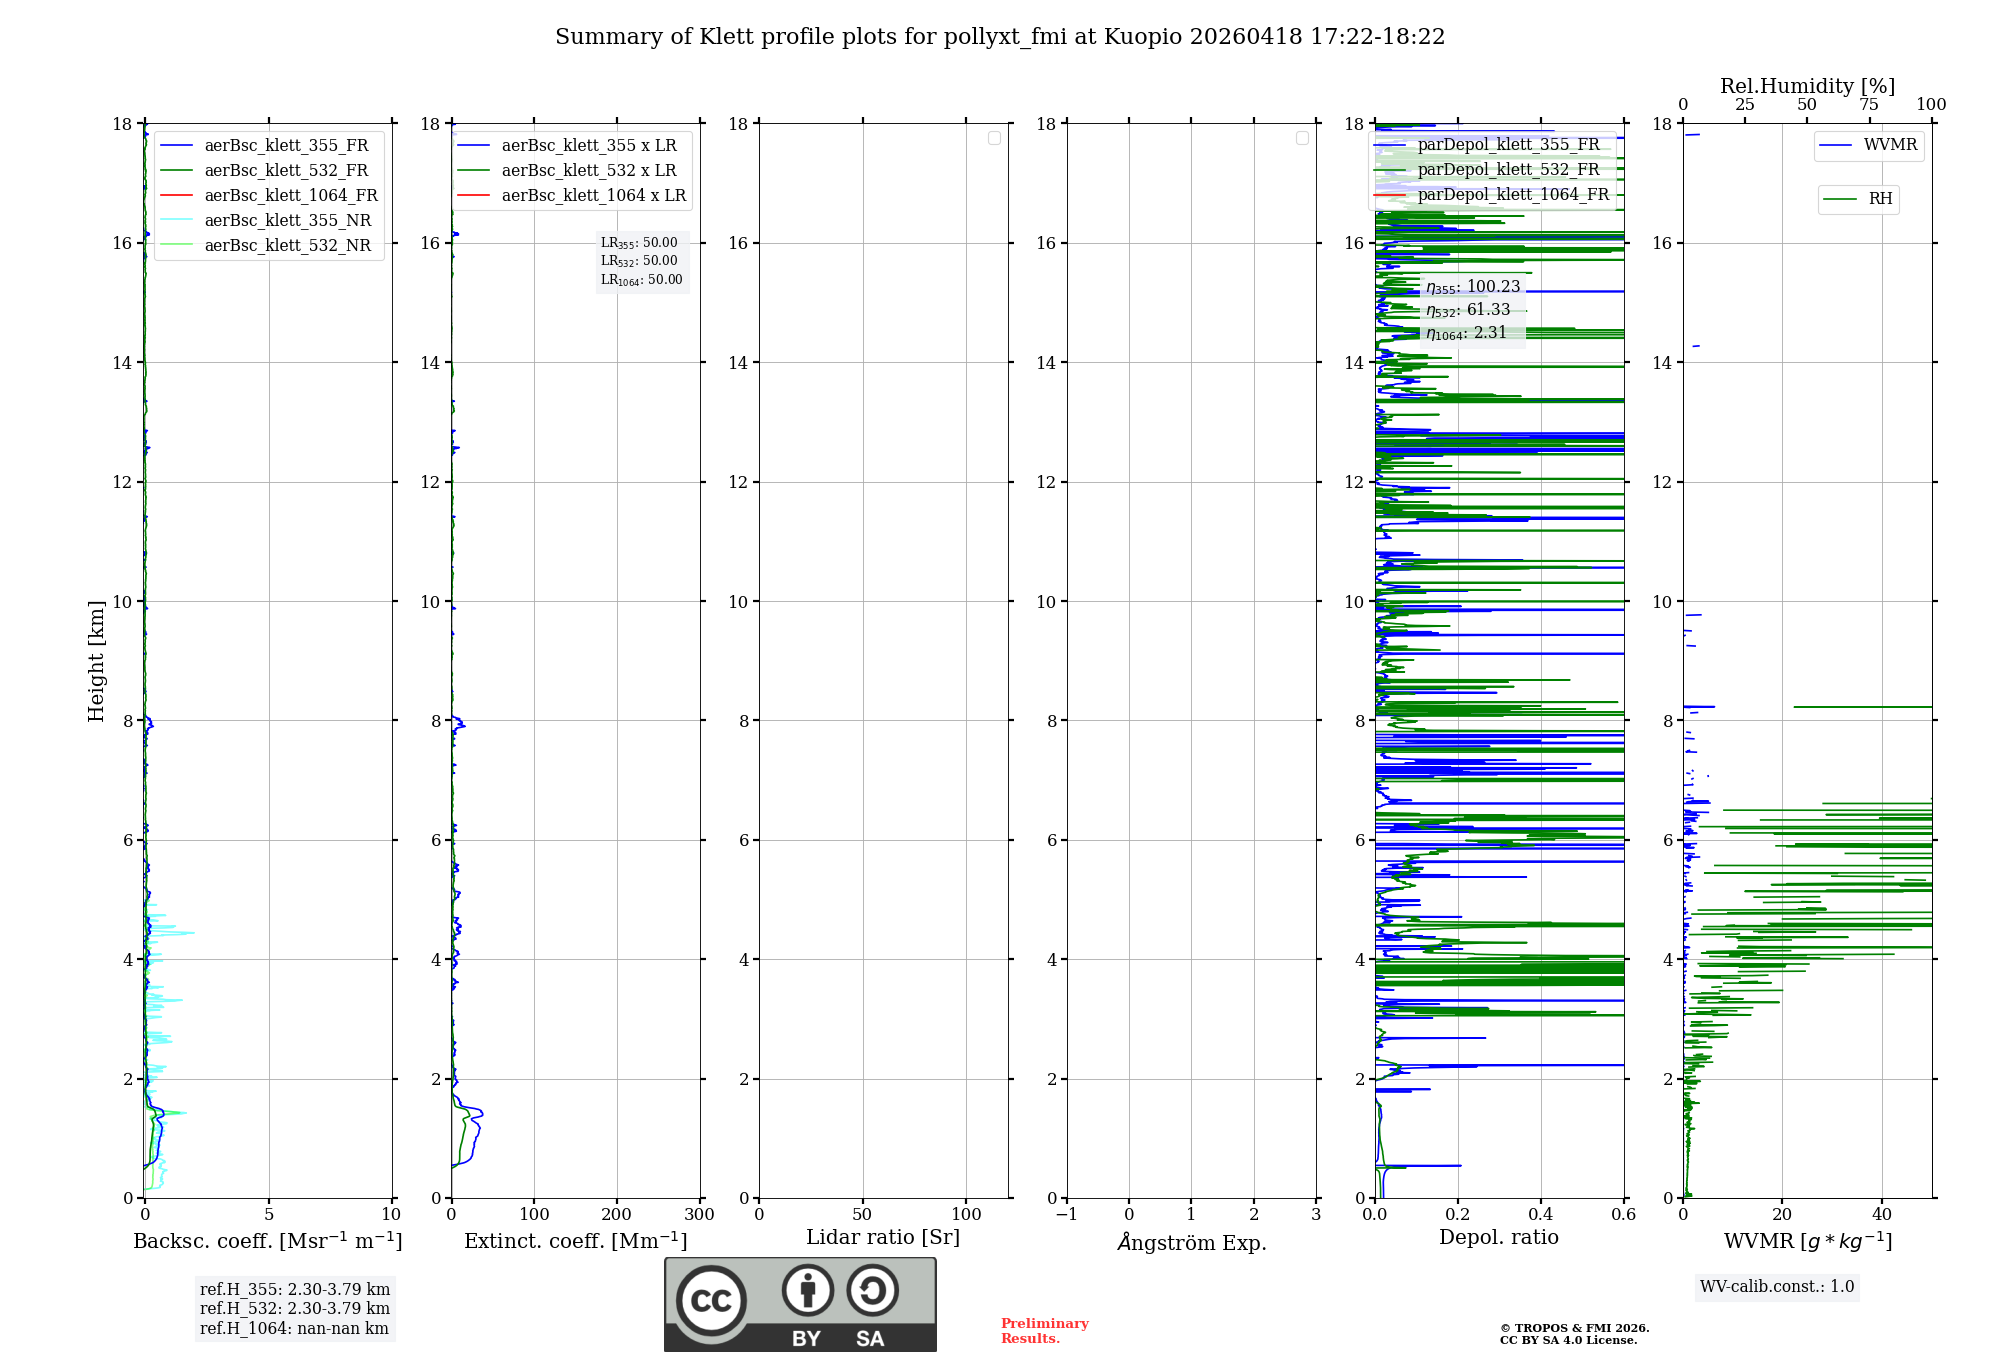Click the empty legend box in Lidar ratio plot
Image resolution: width=2000 pixels, height=1360 pixels.
click(994, 138)
